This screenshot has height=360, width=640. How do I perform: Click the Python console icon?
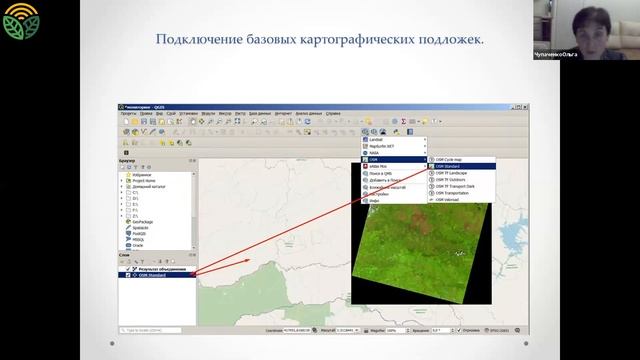coord(396,132)
